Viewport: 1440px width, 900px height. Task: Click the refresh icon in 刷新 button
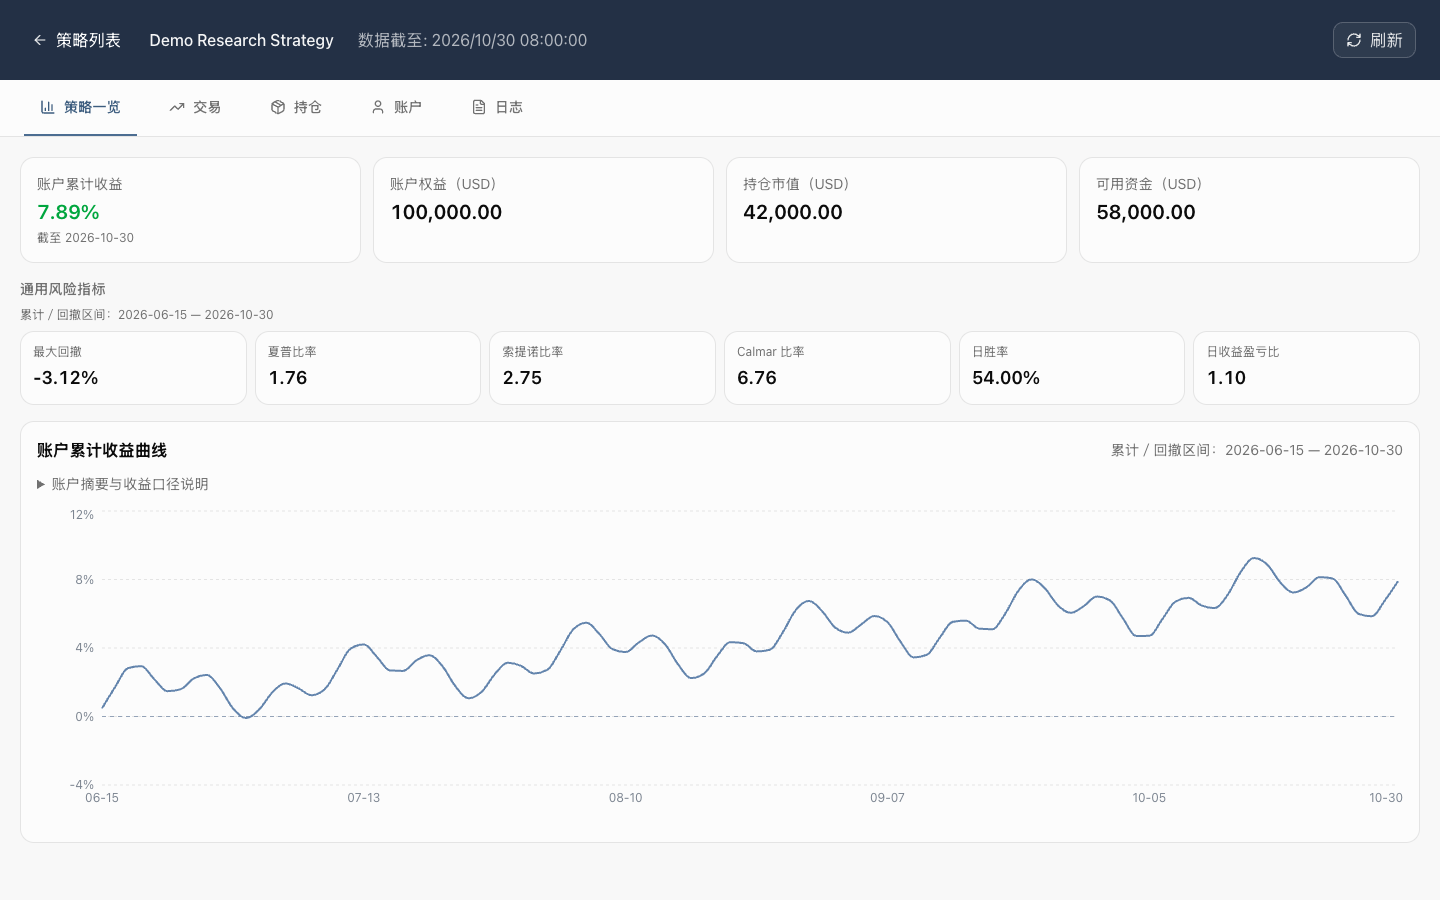click(1354, 40)
